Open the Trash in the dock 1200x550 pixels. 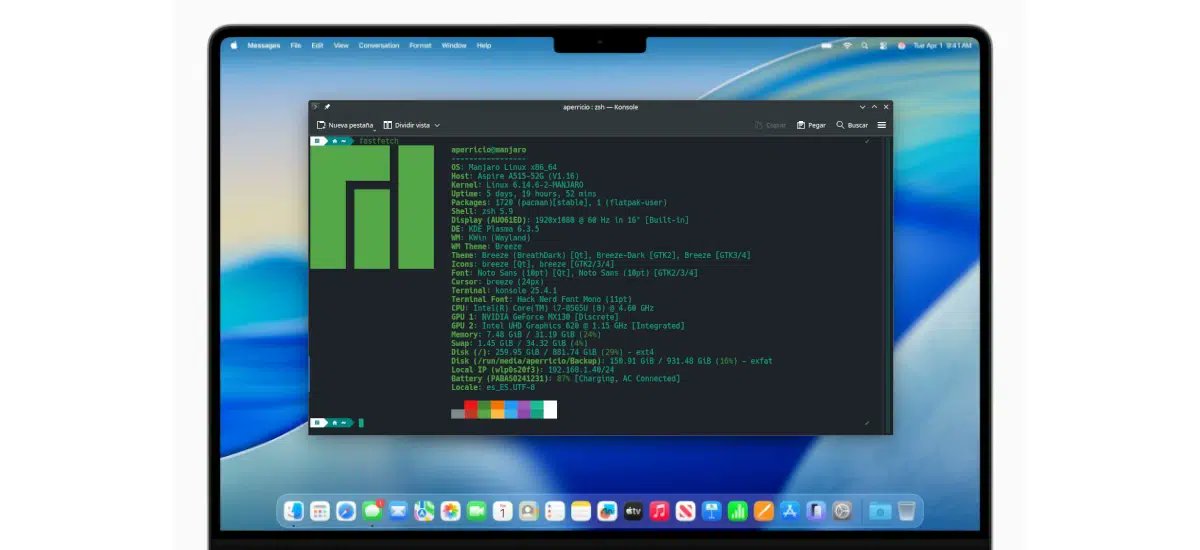pos(906,511)
